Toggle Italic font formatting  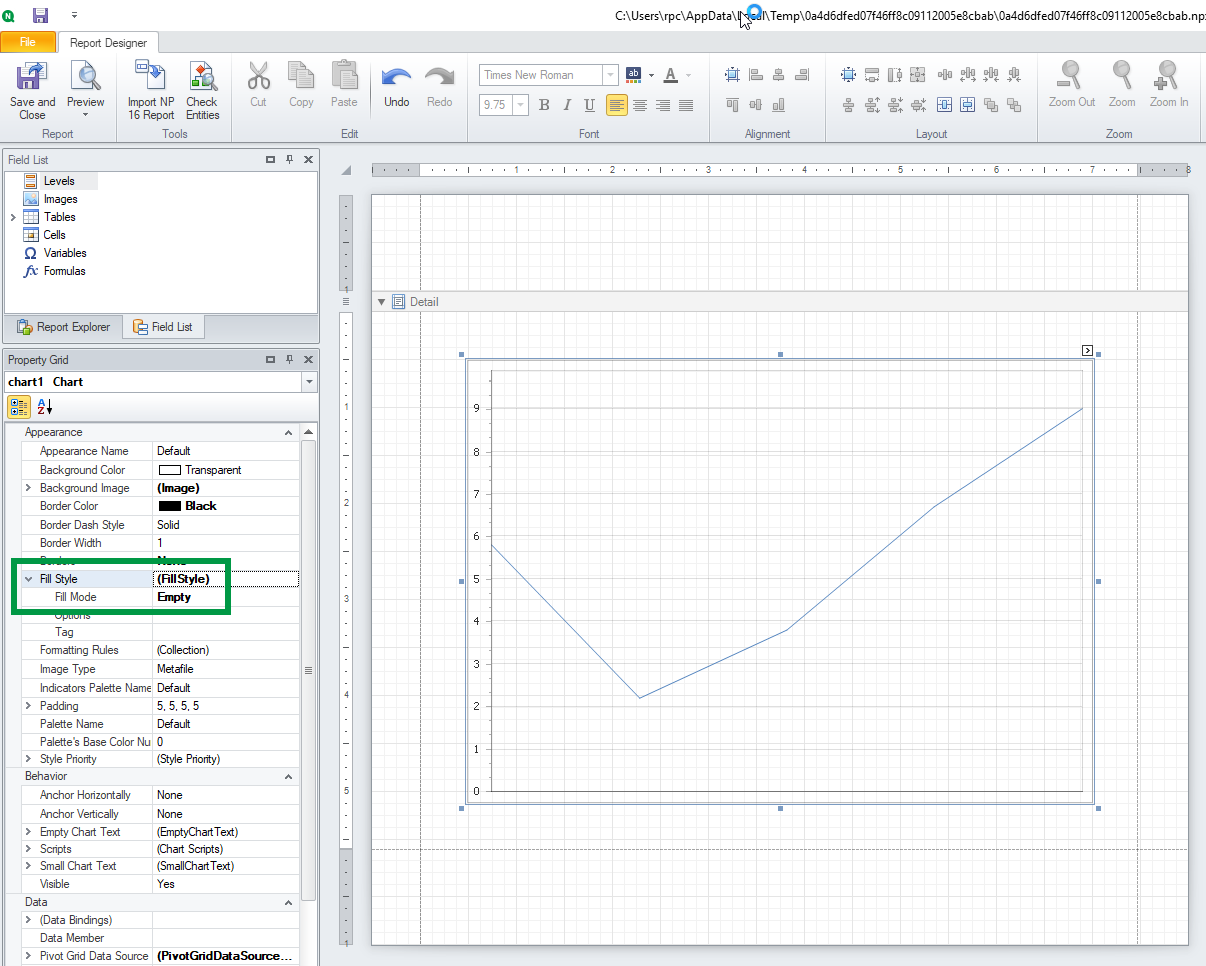(x=567, y=105)
